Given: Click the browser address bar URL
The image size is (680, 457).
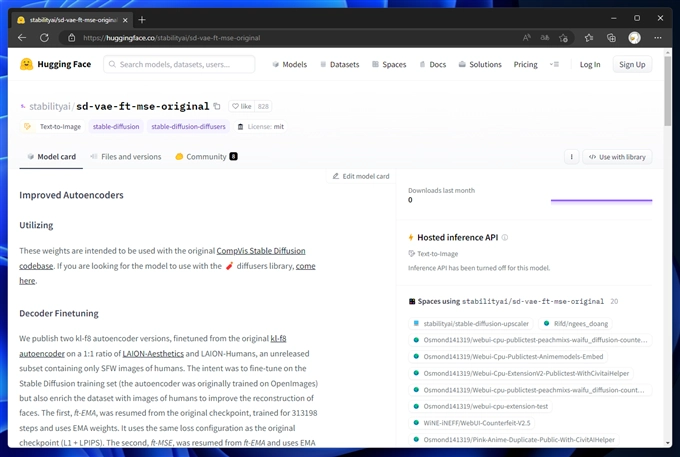Looking at the screenshot, I should pos(172,38).
